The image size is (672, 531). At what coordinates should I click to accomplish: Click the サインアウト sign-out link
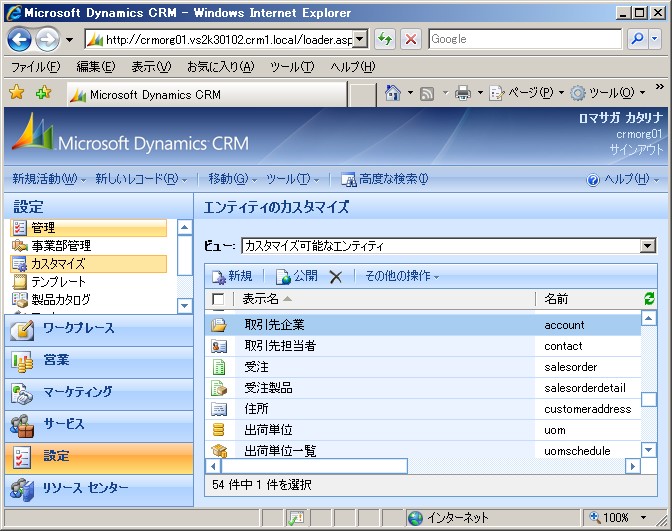click(636, 150)
